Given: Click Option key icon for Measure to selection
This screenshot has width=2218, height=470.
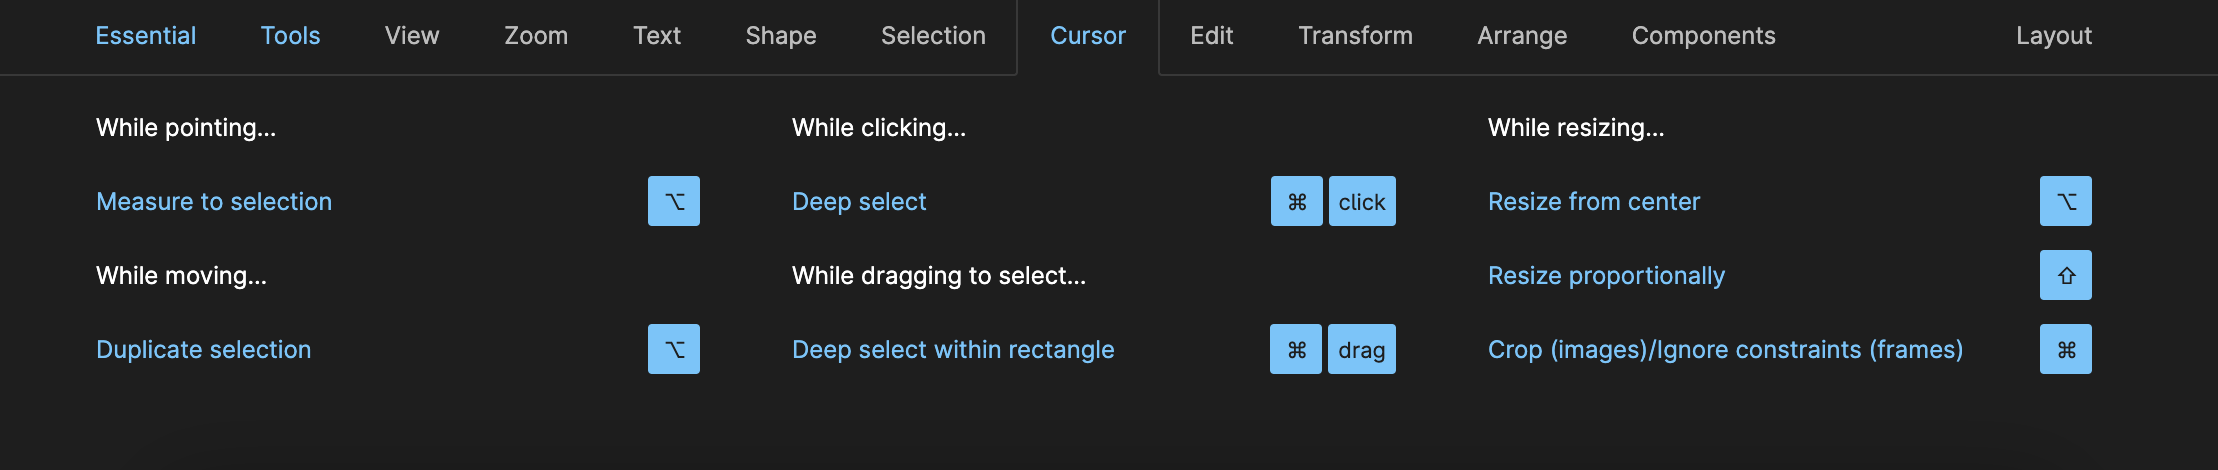Looking at the screenshot, I should click(674, 201).
